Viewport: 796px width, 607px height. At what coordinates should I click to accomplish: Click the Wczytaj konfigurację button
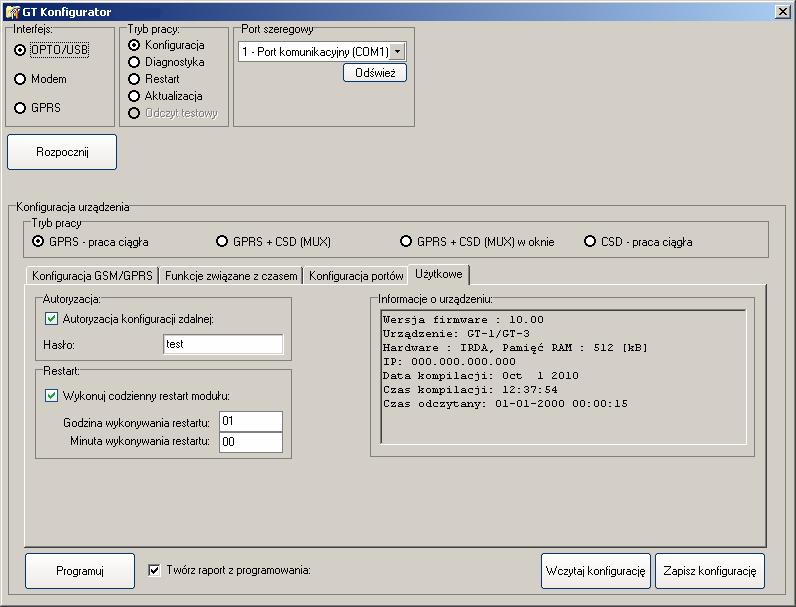[x=595, y=571]
